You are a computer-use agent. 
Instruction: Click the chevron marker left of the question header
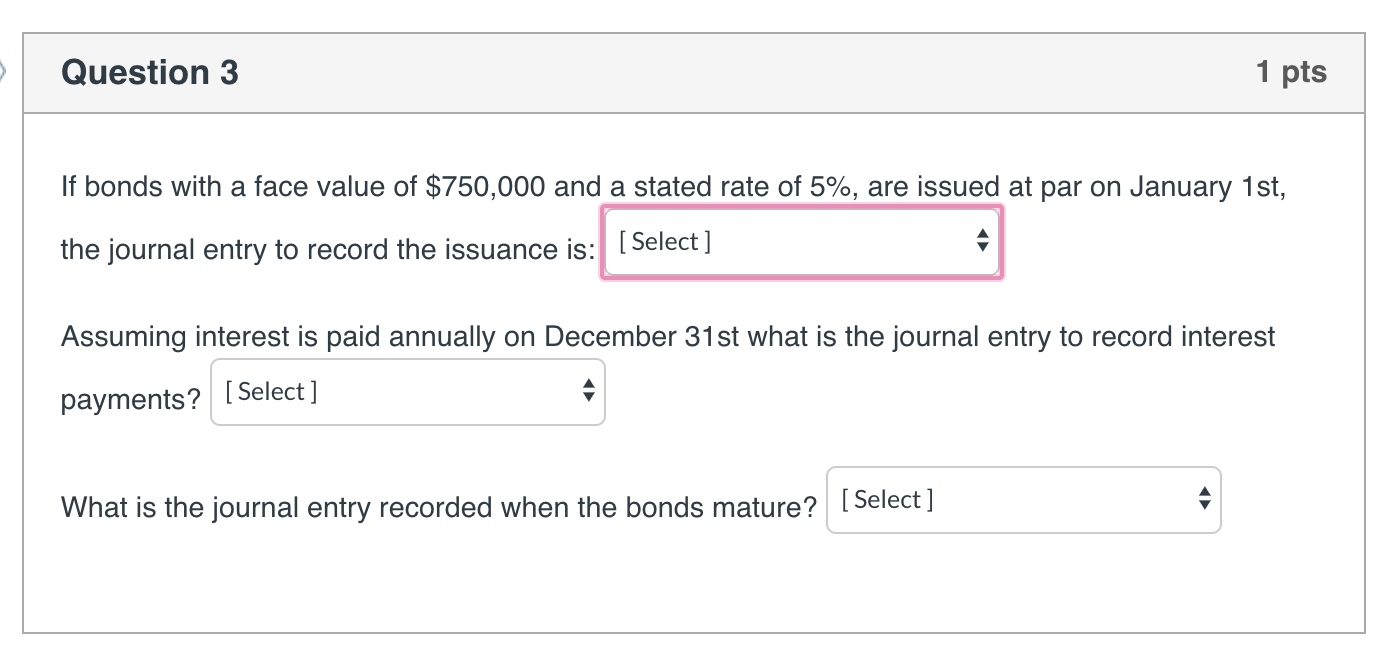(3, 72)
